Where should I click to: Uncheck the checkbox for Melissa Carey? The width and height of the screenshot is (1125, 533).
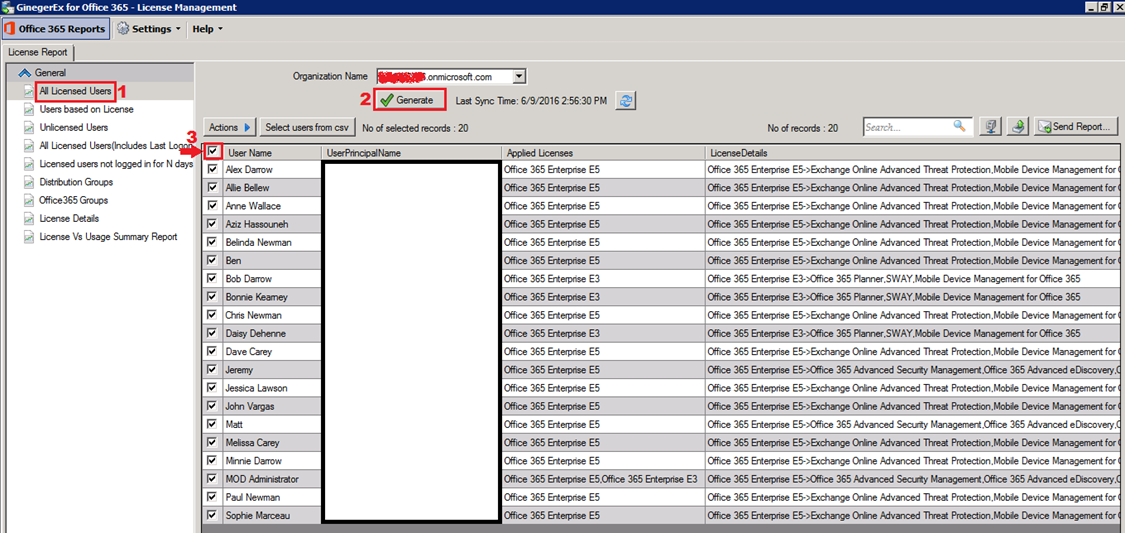[x=212, y=443]
